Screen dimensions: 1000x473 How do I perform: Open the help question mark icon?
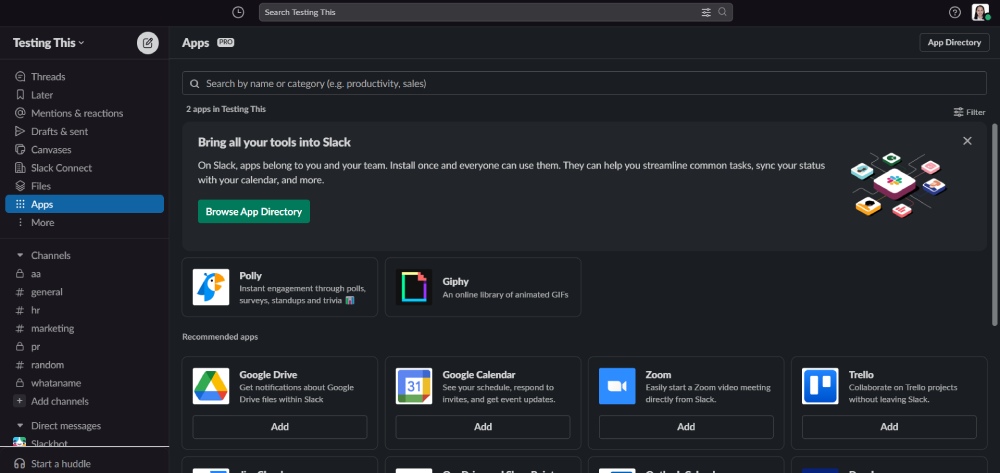(955, 12)
